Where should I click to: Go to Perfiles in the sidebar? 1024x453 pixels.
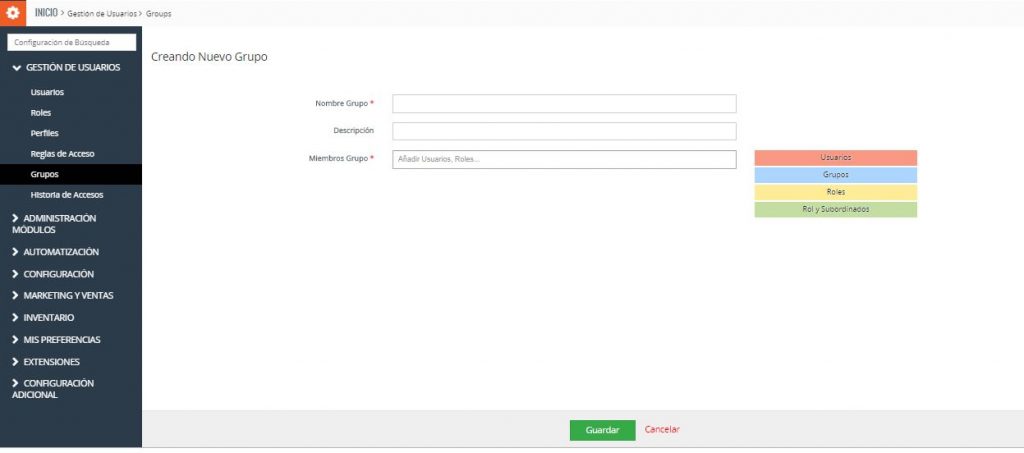point(44,133)
